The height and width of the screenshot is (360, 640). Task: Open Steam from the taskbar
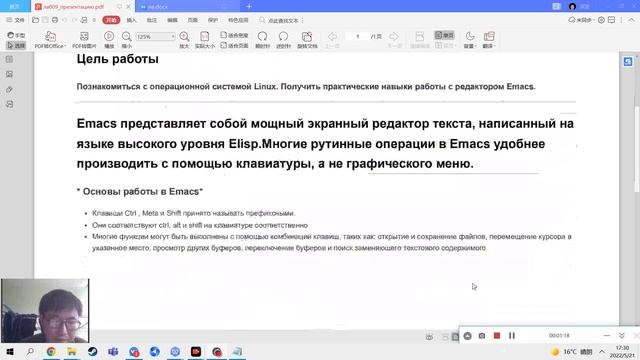point(93,351)
